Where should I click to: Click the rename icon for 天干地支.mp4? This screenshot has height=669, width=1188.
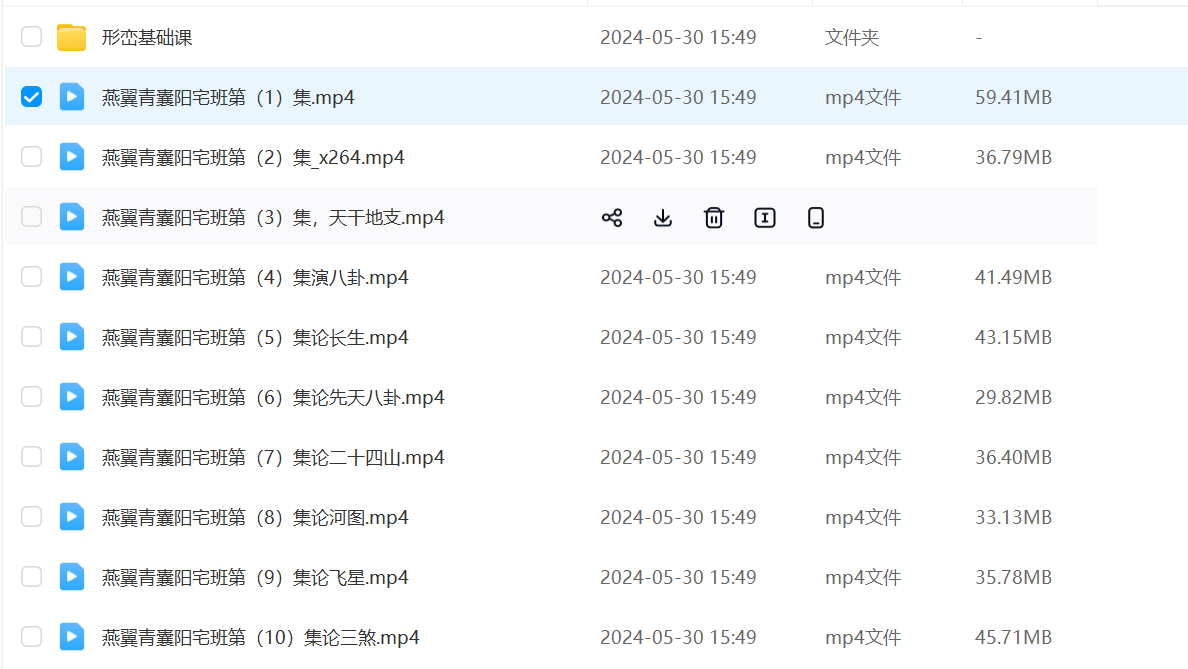click(x=765, y=218)
